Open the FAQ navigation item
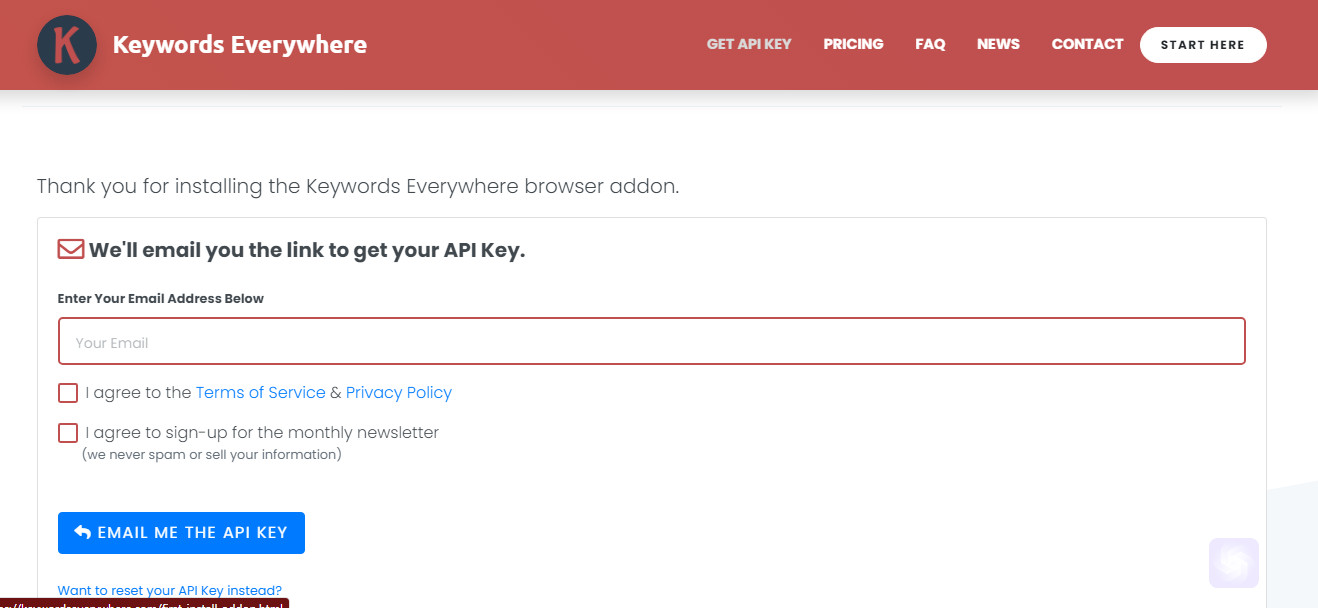This screenshot has height=608, width=1318. 930,44
